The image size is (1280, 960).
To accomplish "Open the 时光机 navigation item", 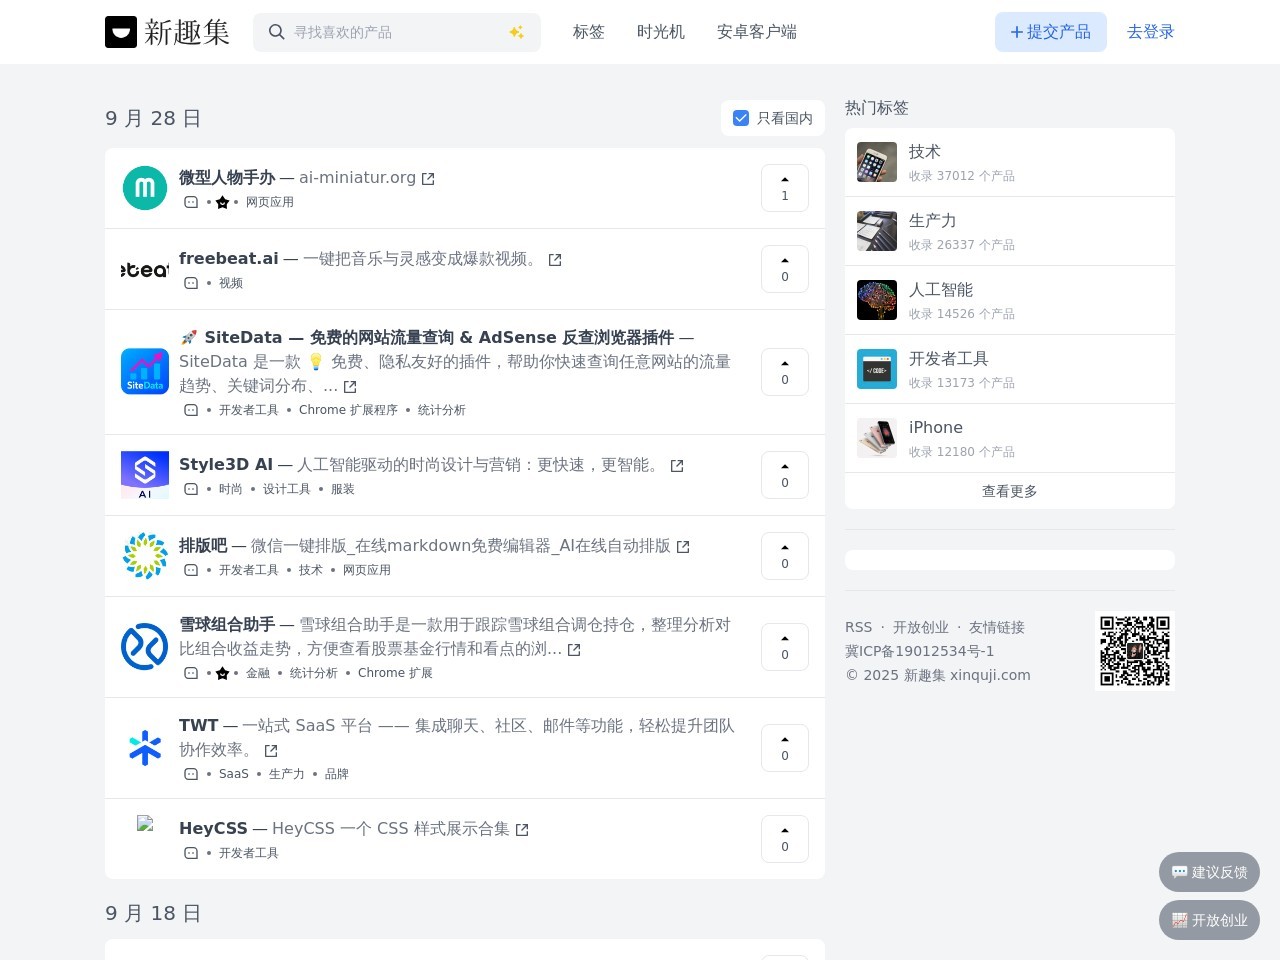I will [x=661, y=32].
